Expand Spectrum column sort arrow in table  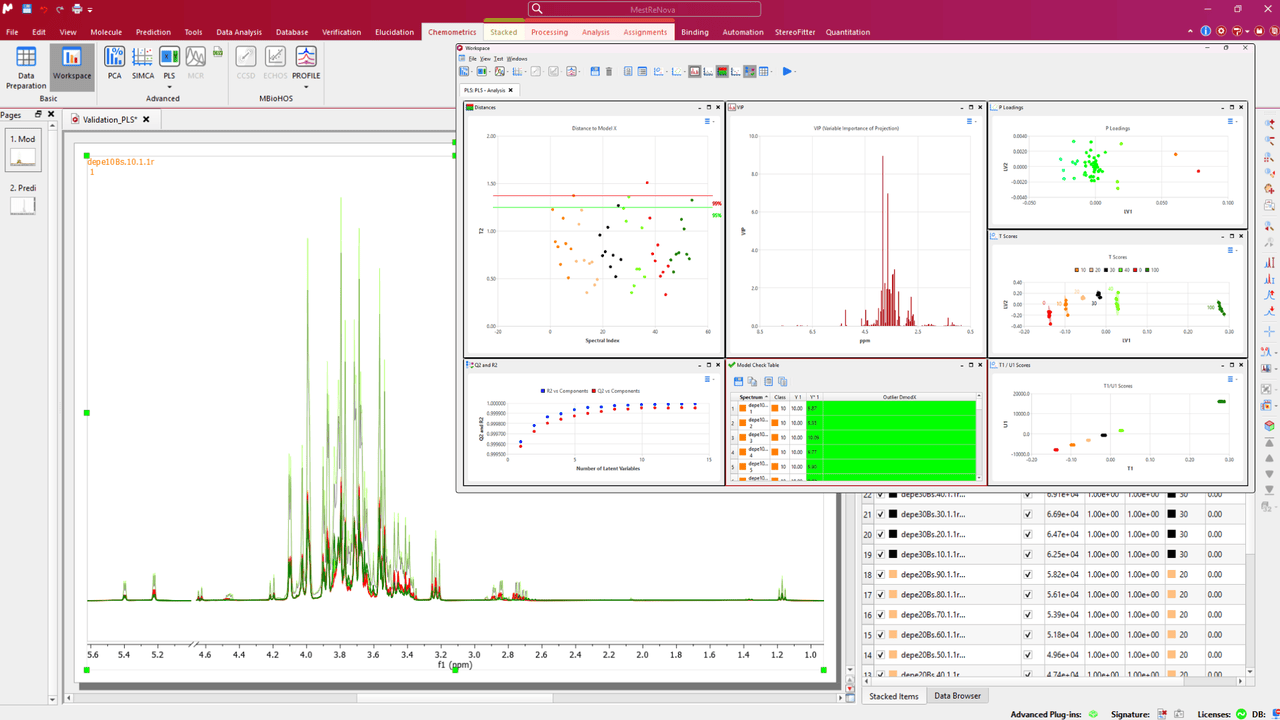point(767,397)
